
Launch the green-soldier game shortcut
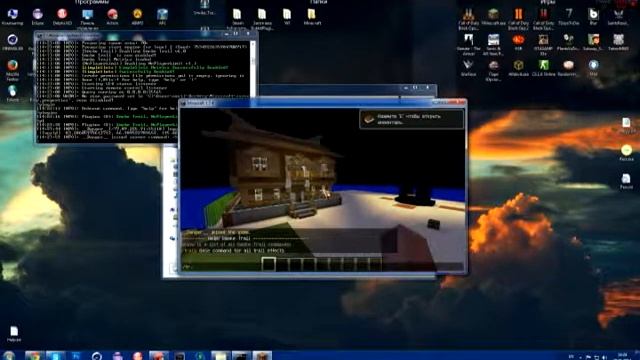pos(543,67)
